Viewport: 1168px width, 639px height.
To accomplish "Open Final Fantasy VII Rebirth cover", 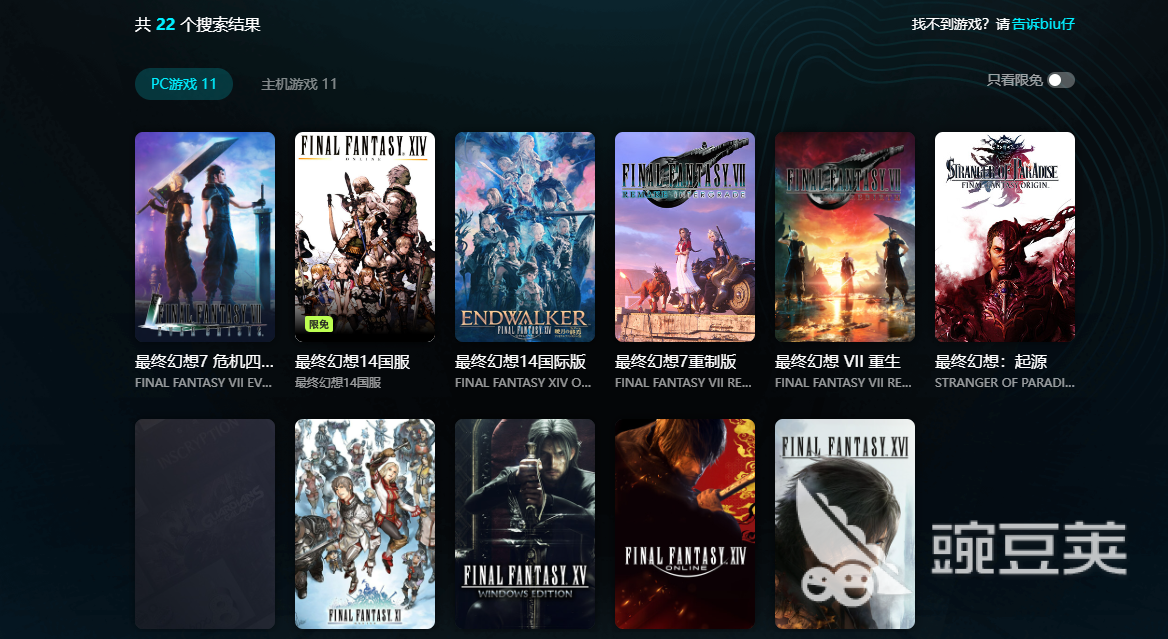I will click(845, 237).
